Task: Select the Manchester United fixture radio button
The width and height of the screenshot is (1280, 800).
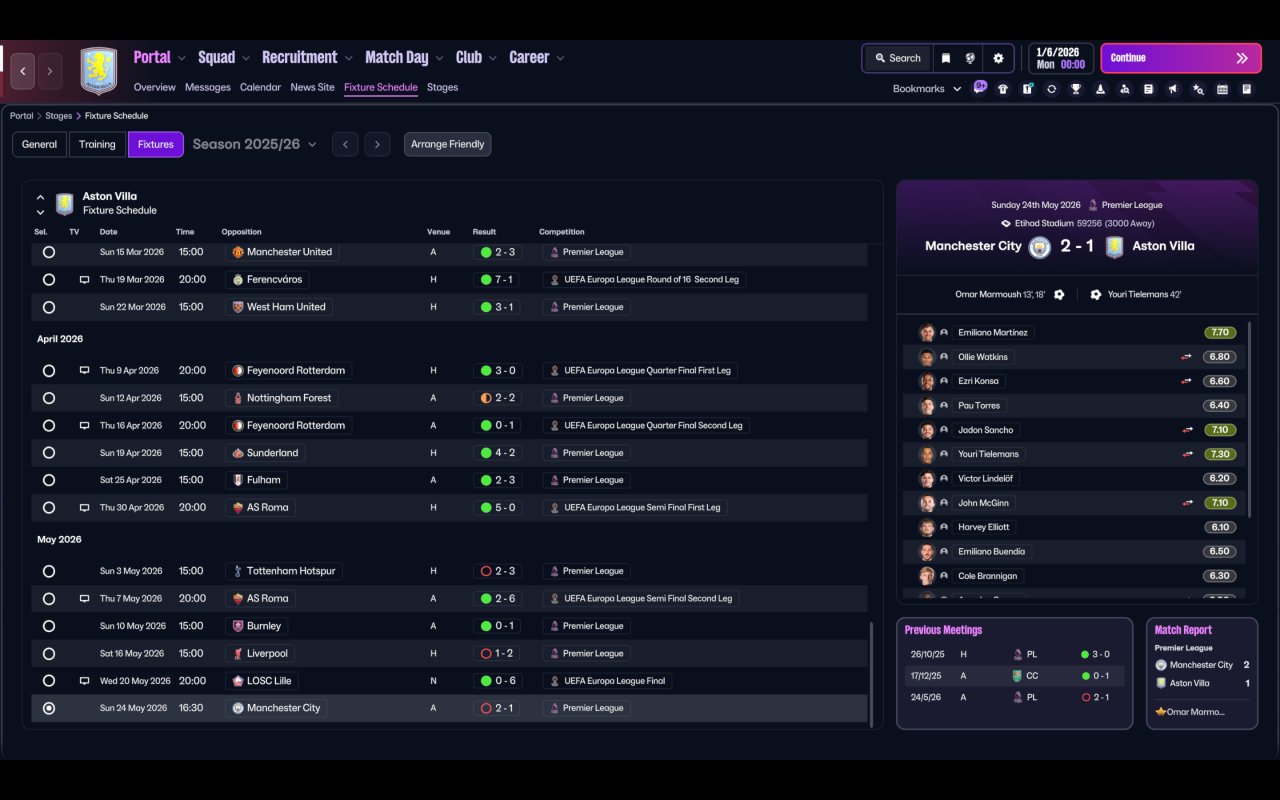Action: click(x=49, y=253)
